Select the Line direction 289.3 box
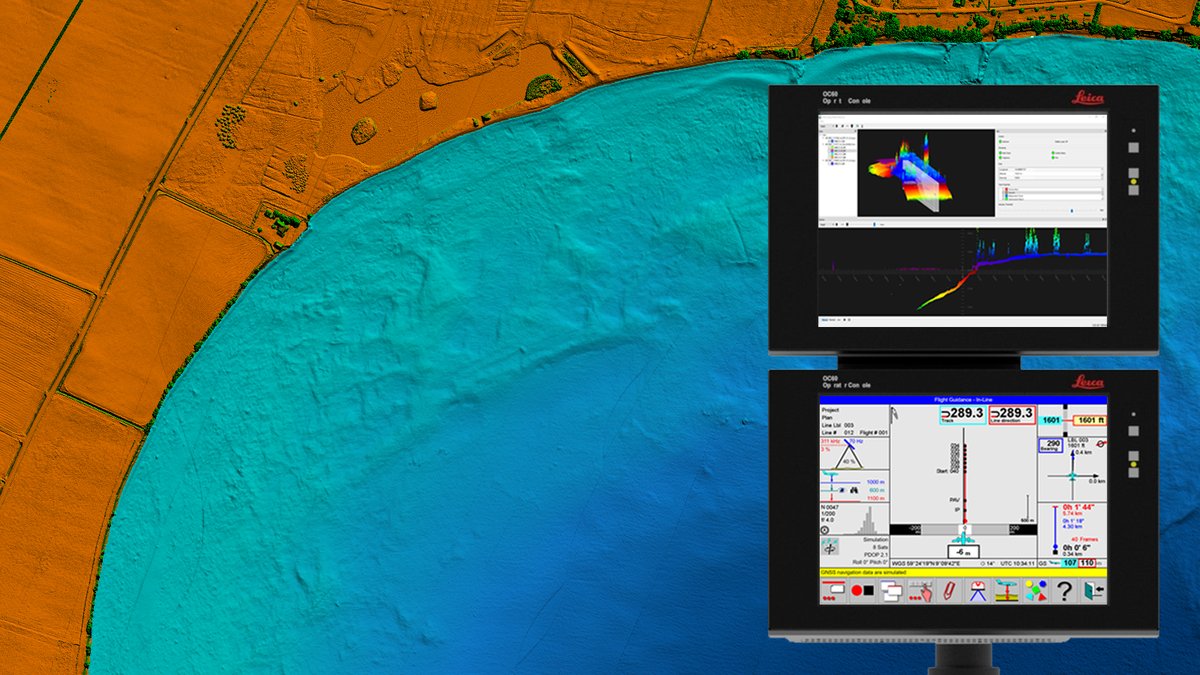The image size is (1200, 675). point(1012,415)
